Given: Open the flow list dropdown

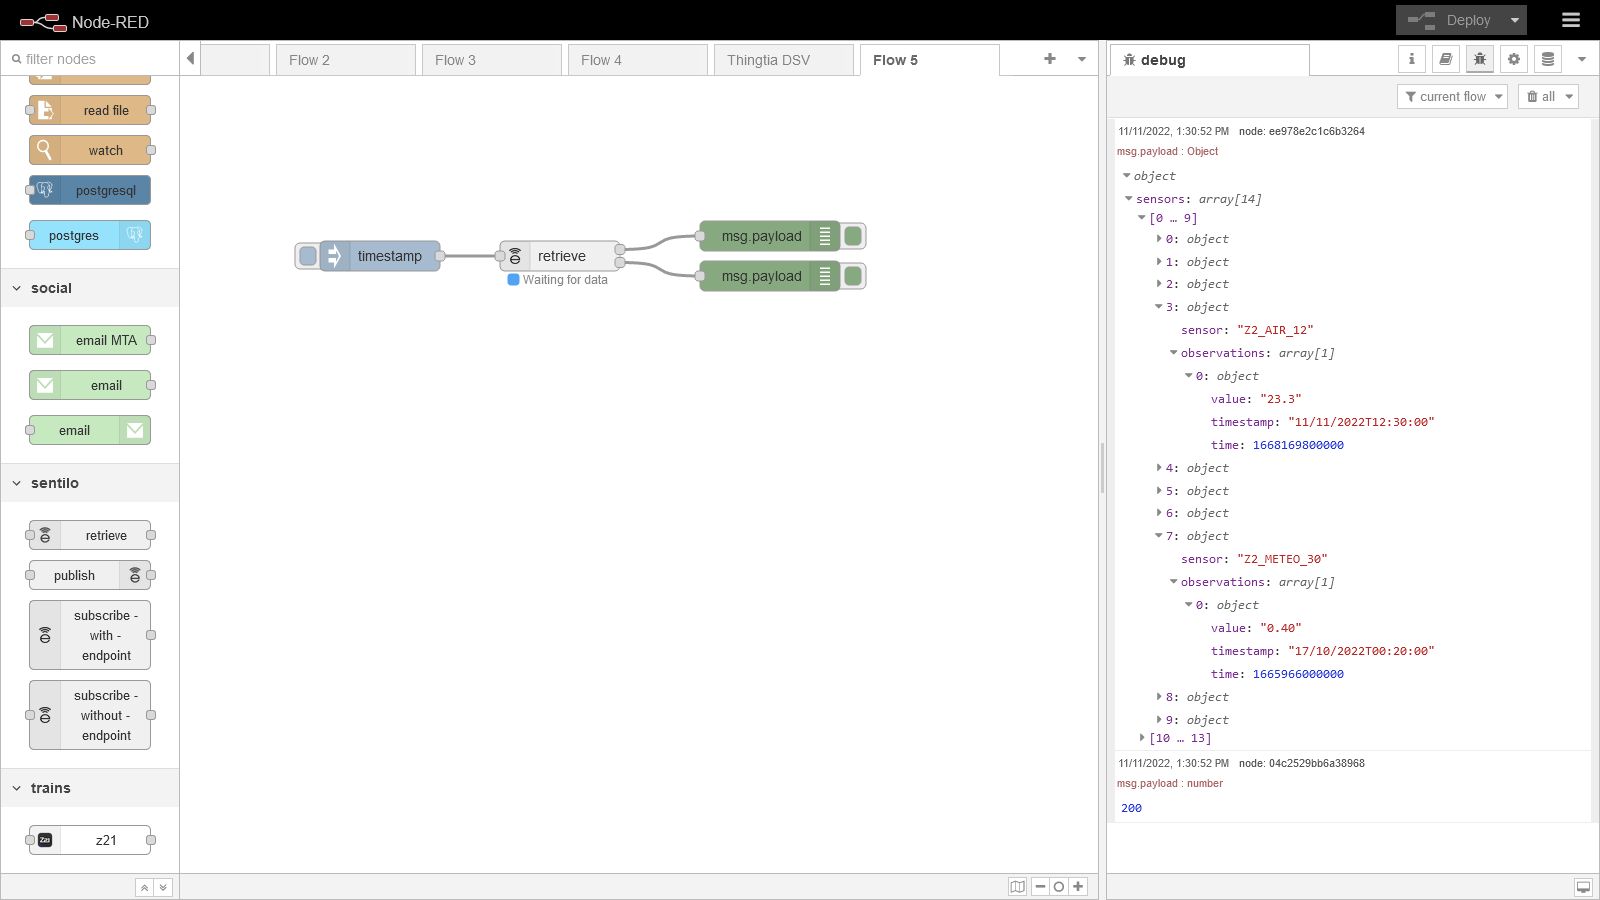Looking at the screenshot, I should point(1082,59).
